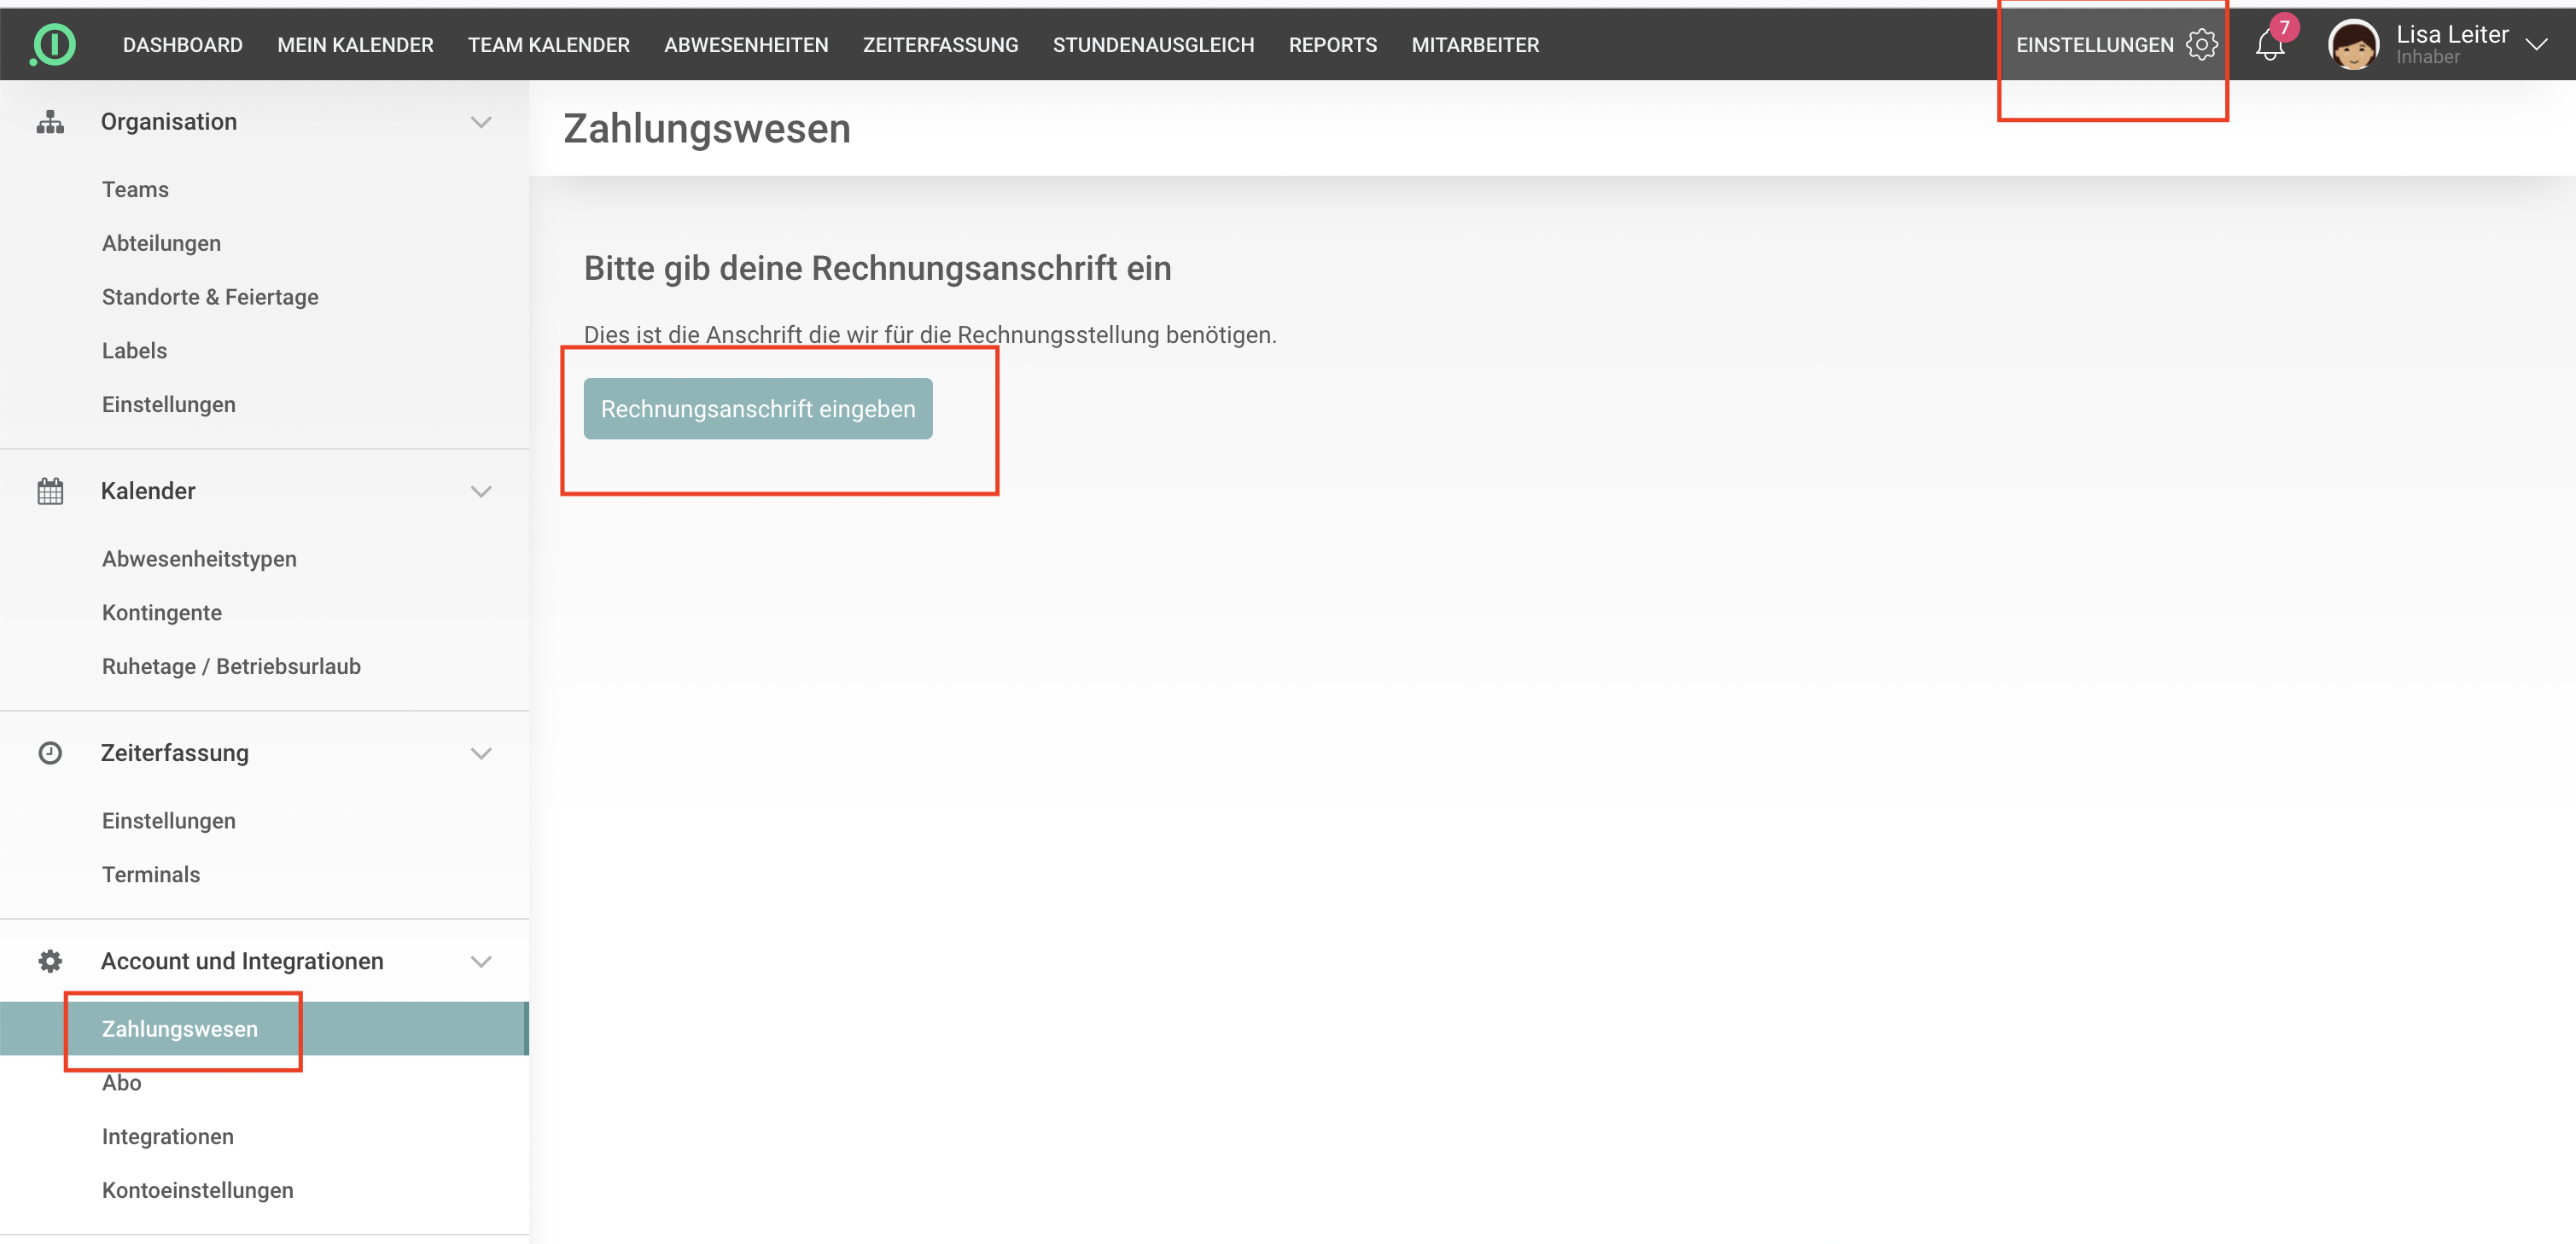Collapse the Kalender section chevron
Image resolution: width=2576 pixels, height=1244 pixels.
(481, 491)
